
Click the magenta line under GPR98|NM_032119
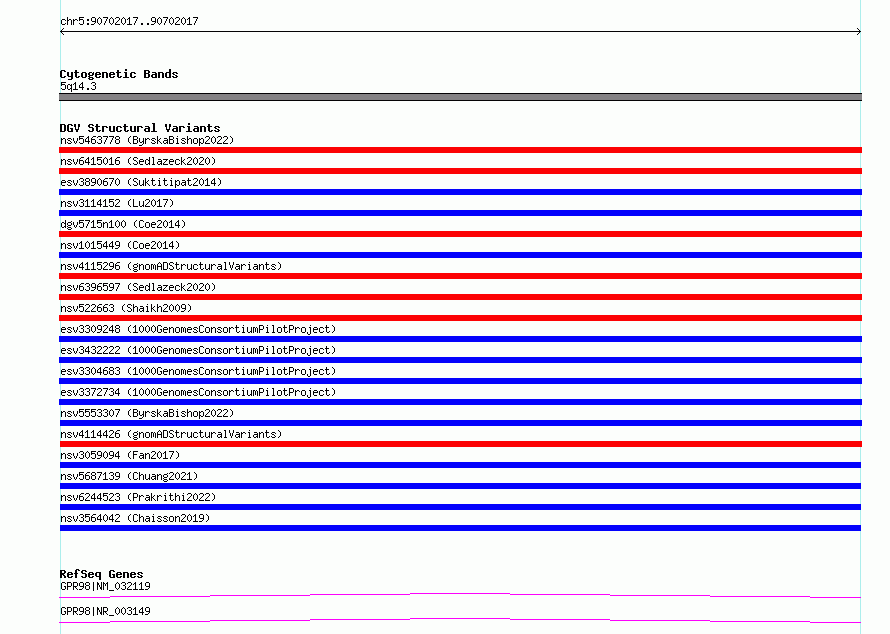coord(460,595)
